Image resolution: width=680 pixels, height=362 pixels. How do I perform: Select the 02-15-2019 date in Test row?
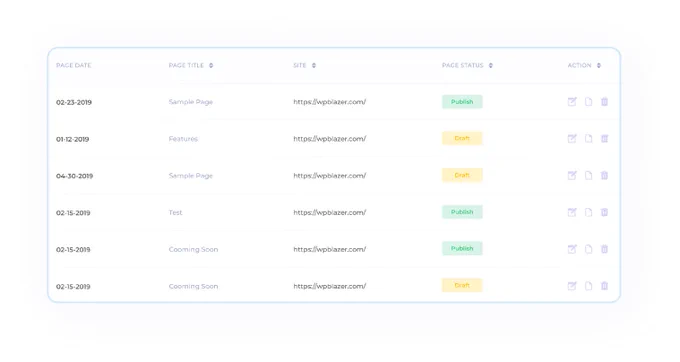(73, 213)
